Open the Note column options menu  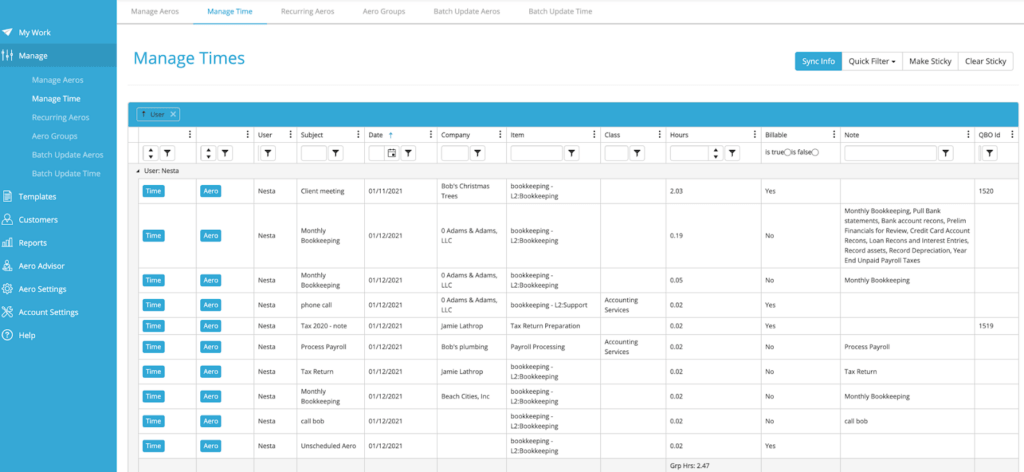coord(968,135)
